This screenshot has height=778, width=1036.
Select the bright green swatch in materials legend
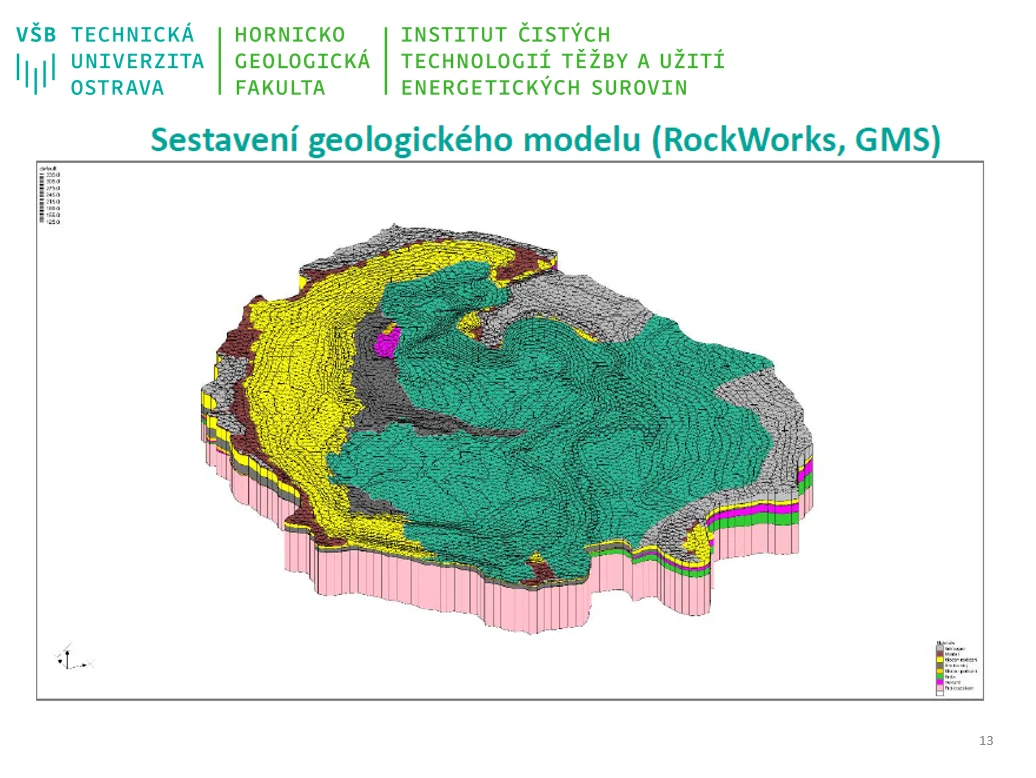(x=940, y=676)
